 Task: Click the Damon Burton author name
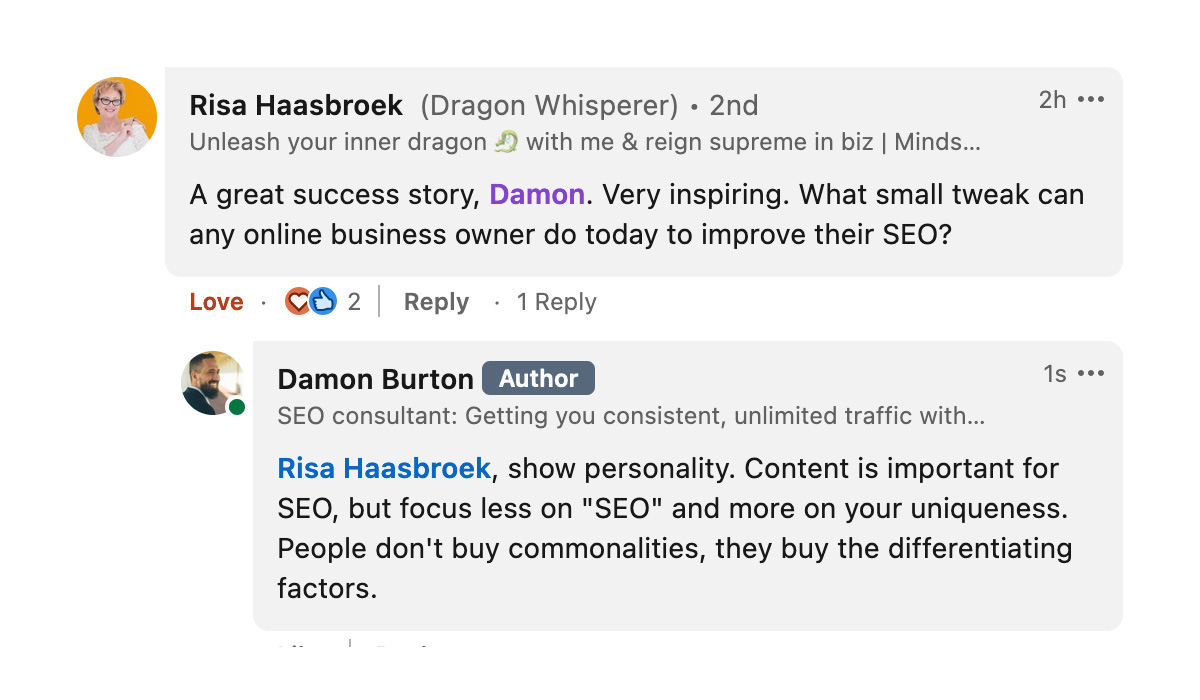click(375, 379)
